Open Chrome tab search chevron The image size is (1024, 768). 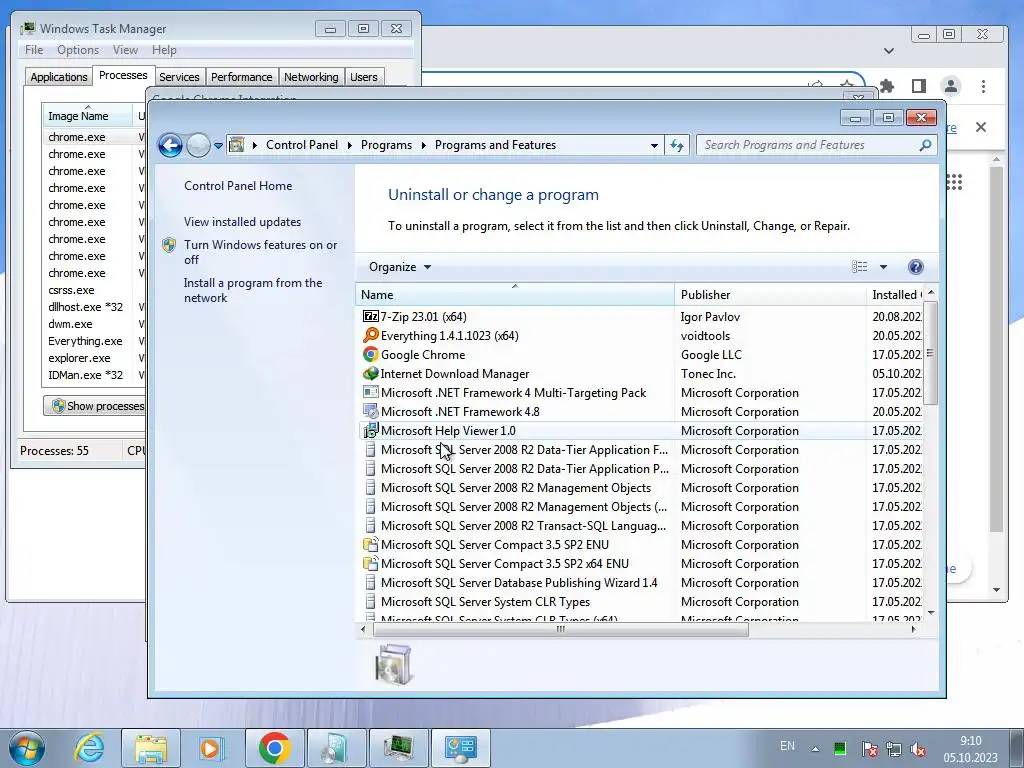pyautogui.click(x=888, y=51)
